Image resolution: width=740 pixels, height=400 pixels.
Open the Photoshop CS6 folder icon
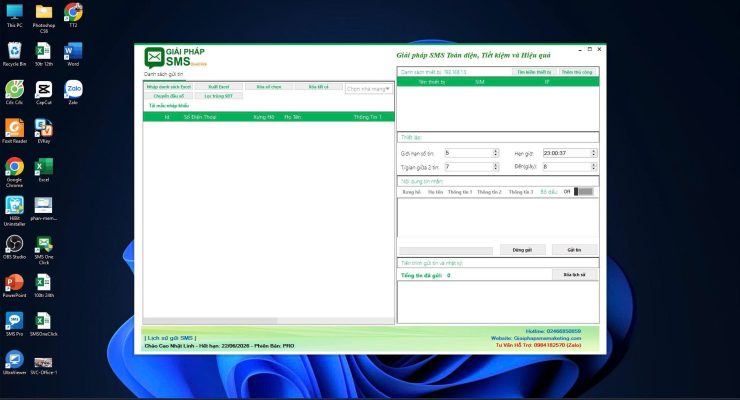point(44,13)
